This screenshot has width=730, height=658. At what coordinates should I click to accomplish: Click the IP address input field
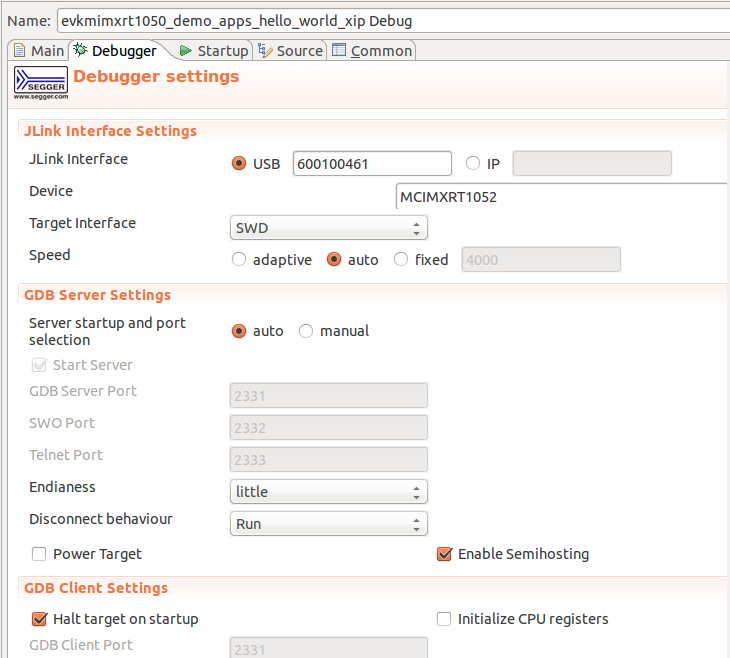coord(592,163)
